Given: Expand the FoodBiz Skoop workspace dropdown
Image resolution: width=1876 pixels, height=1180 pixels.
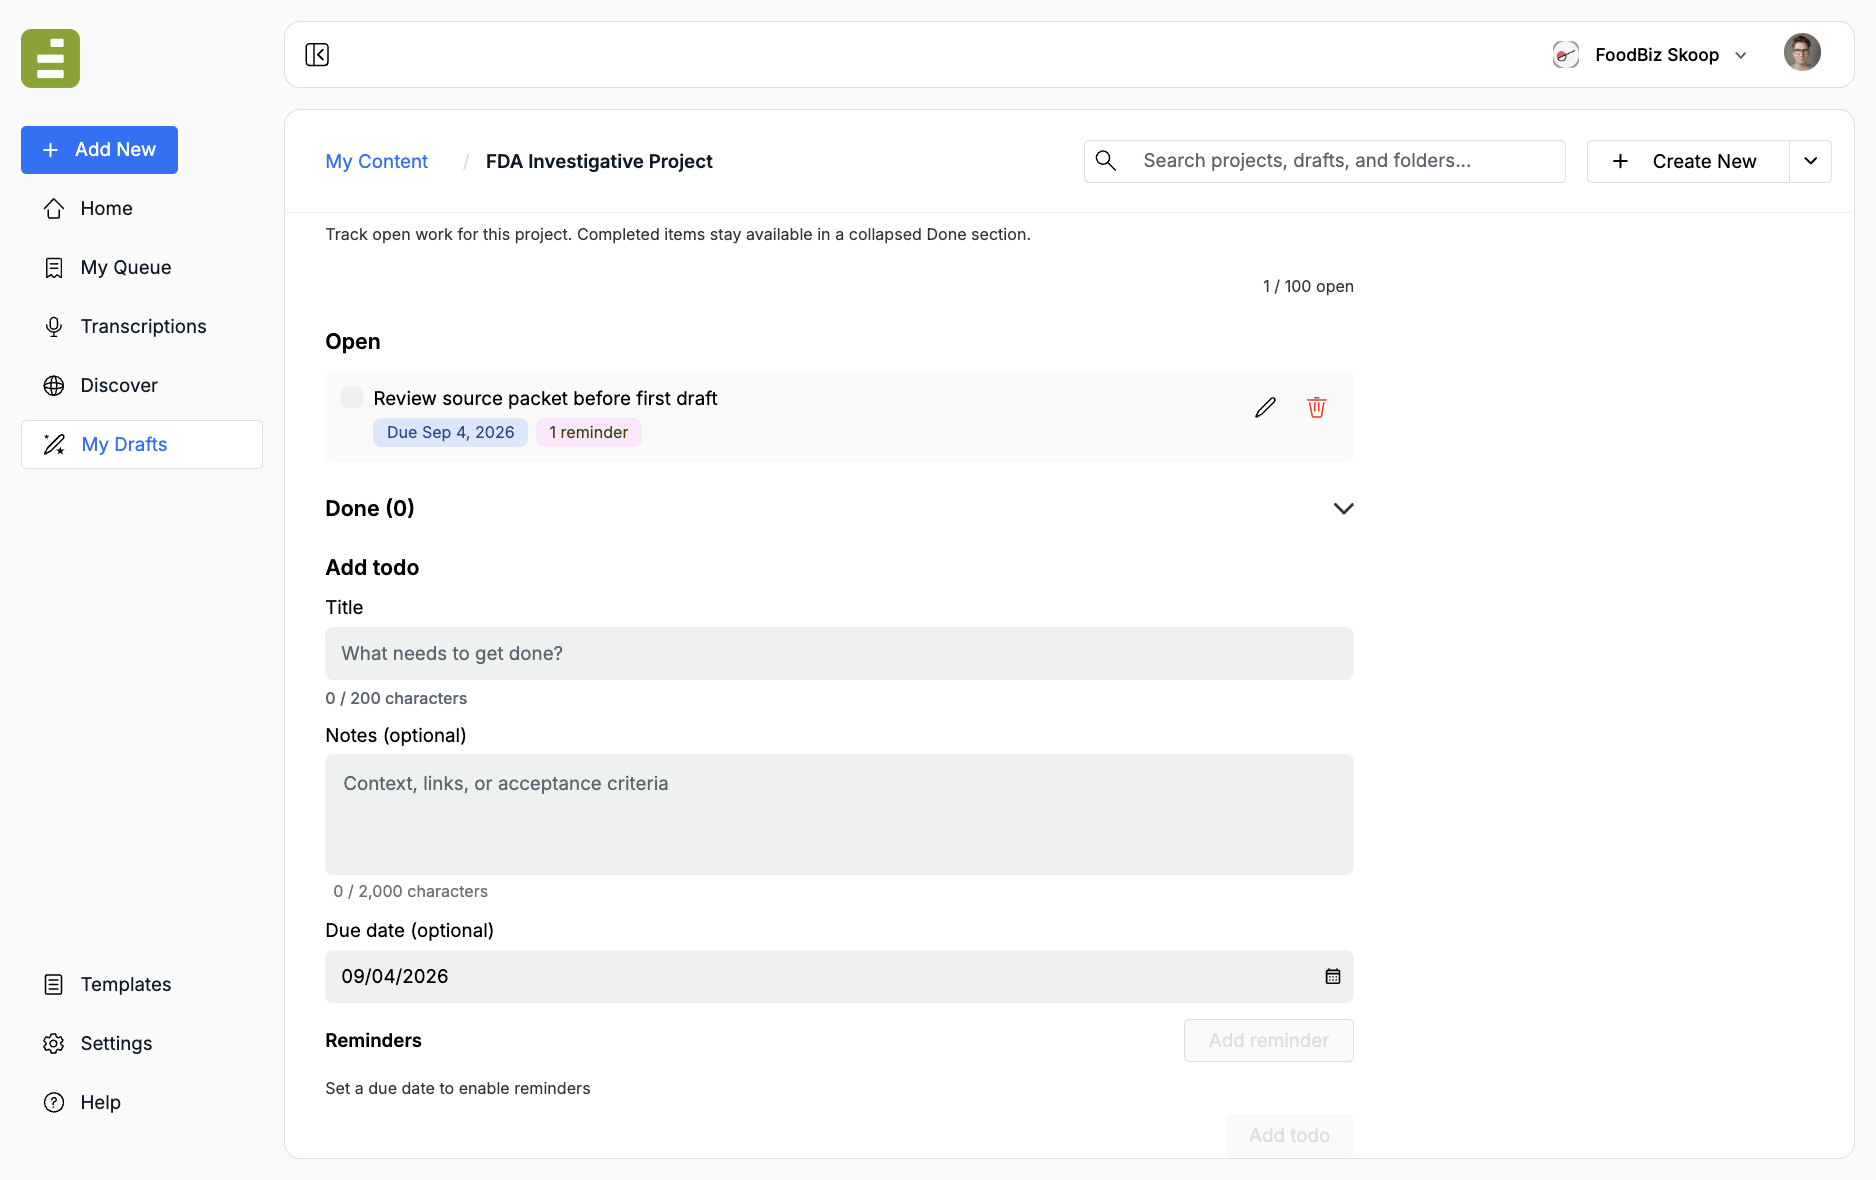Looking at the screenshot, I should point(1741,55).
